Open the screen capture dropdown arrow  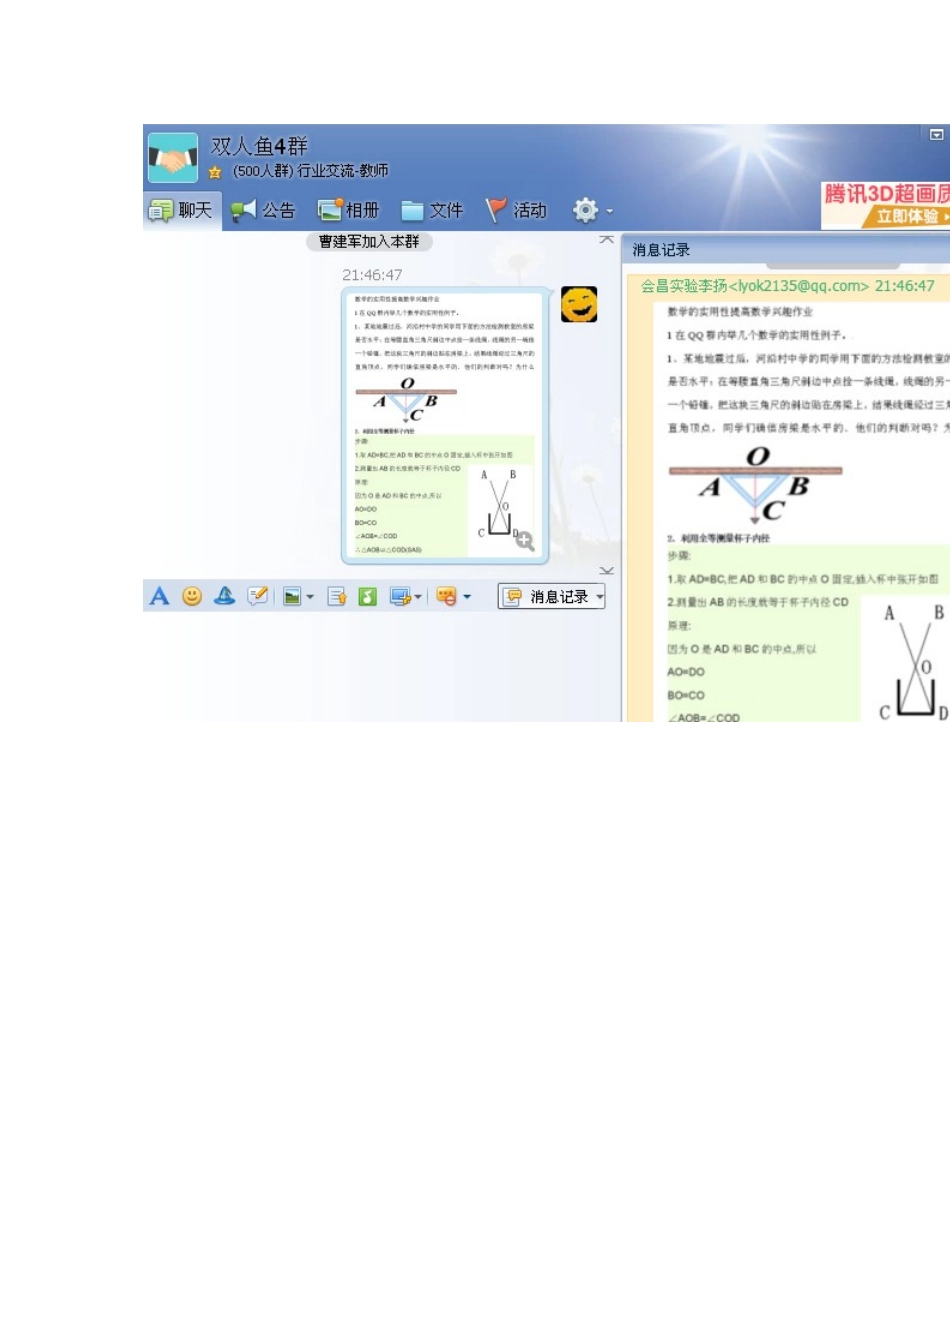[418, 597]
